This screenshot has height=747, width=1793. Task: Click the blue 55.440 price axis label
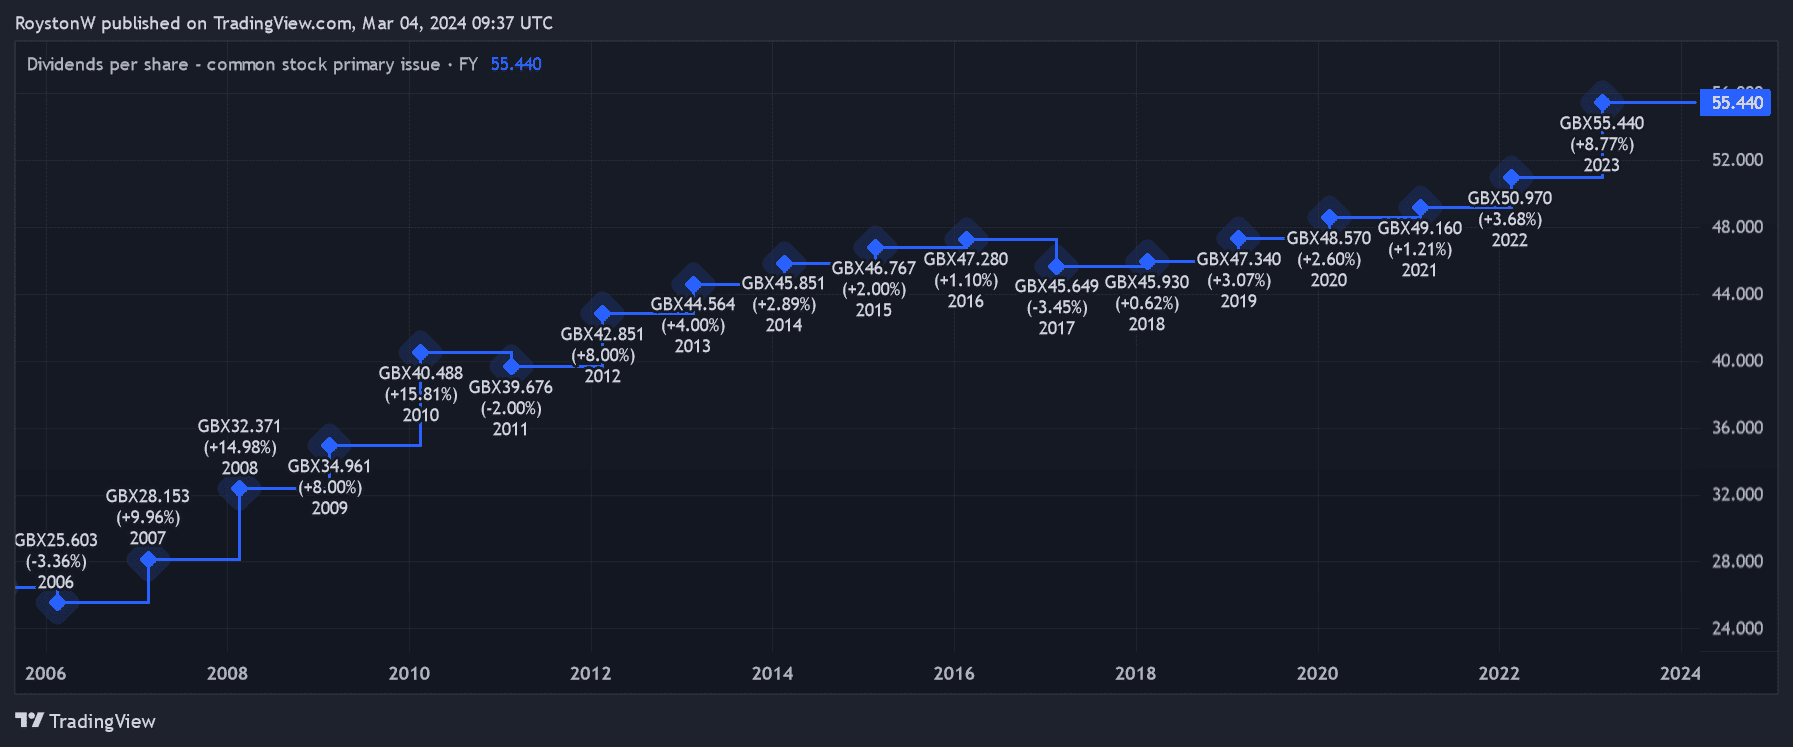click(x=1736, y=102)
